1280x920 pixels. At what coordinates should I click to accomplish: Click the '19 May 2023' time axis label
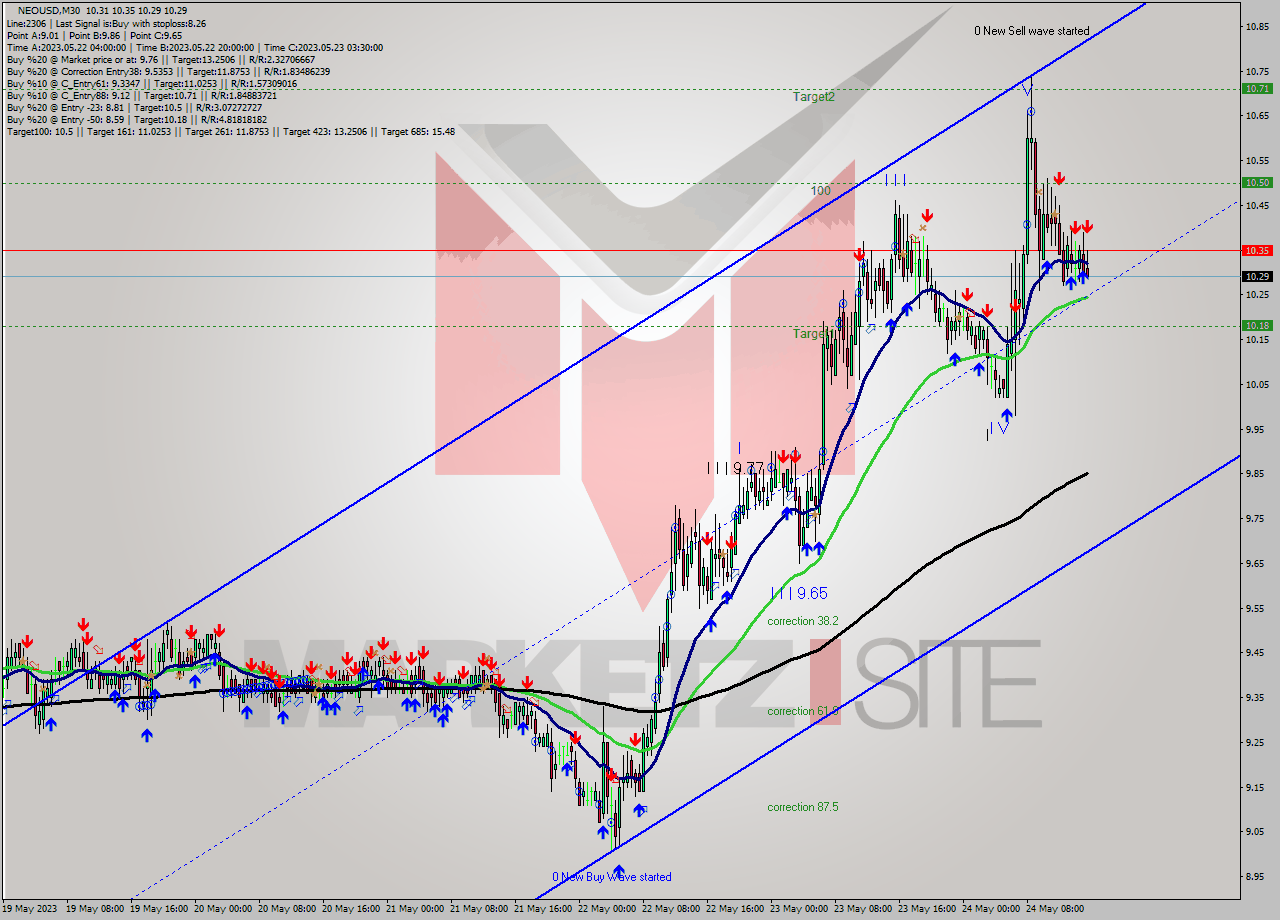tap(28, 909)
